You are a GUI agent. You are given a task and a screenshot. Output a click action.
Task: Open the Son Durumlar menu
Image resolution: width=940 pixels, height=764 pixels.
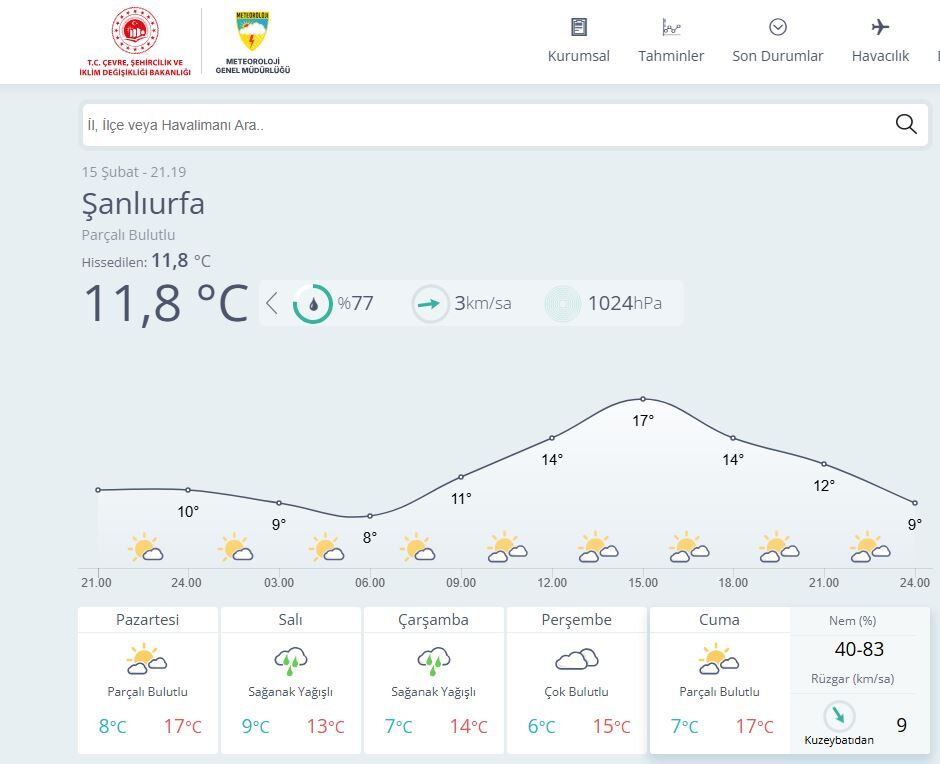tap(778, 56)
